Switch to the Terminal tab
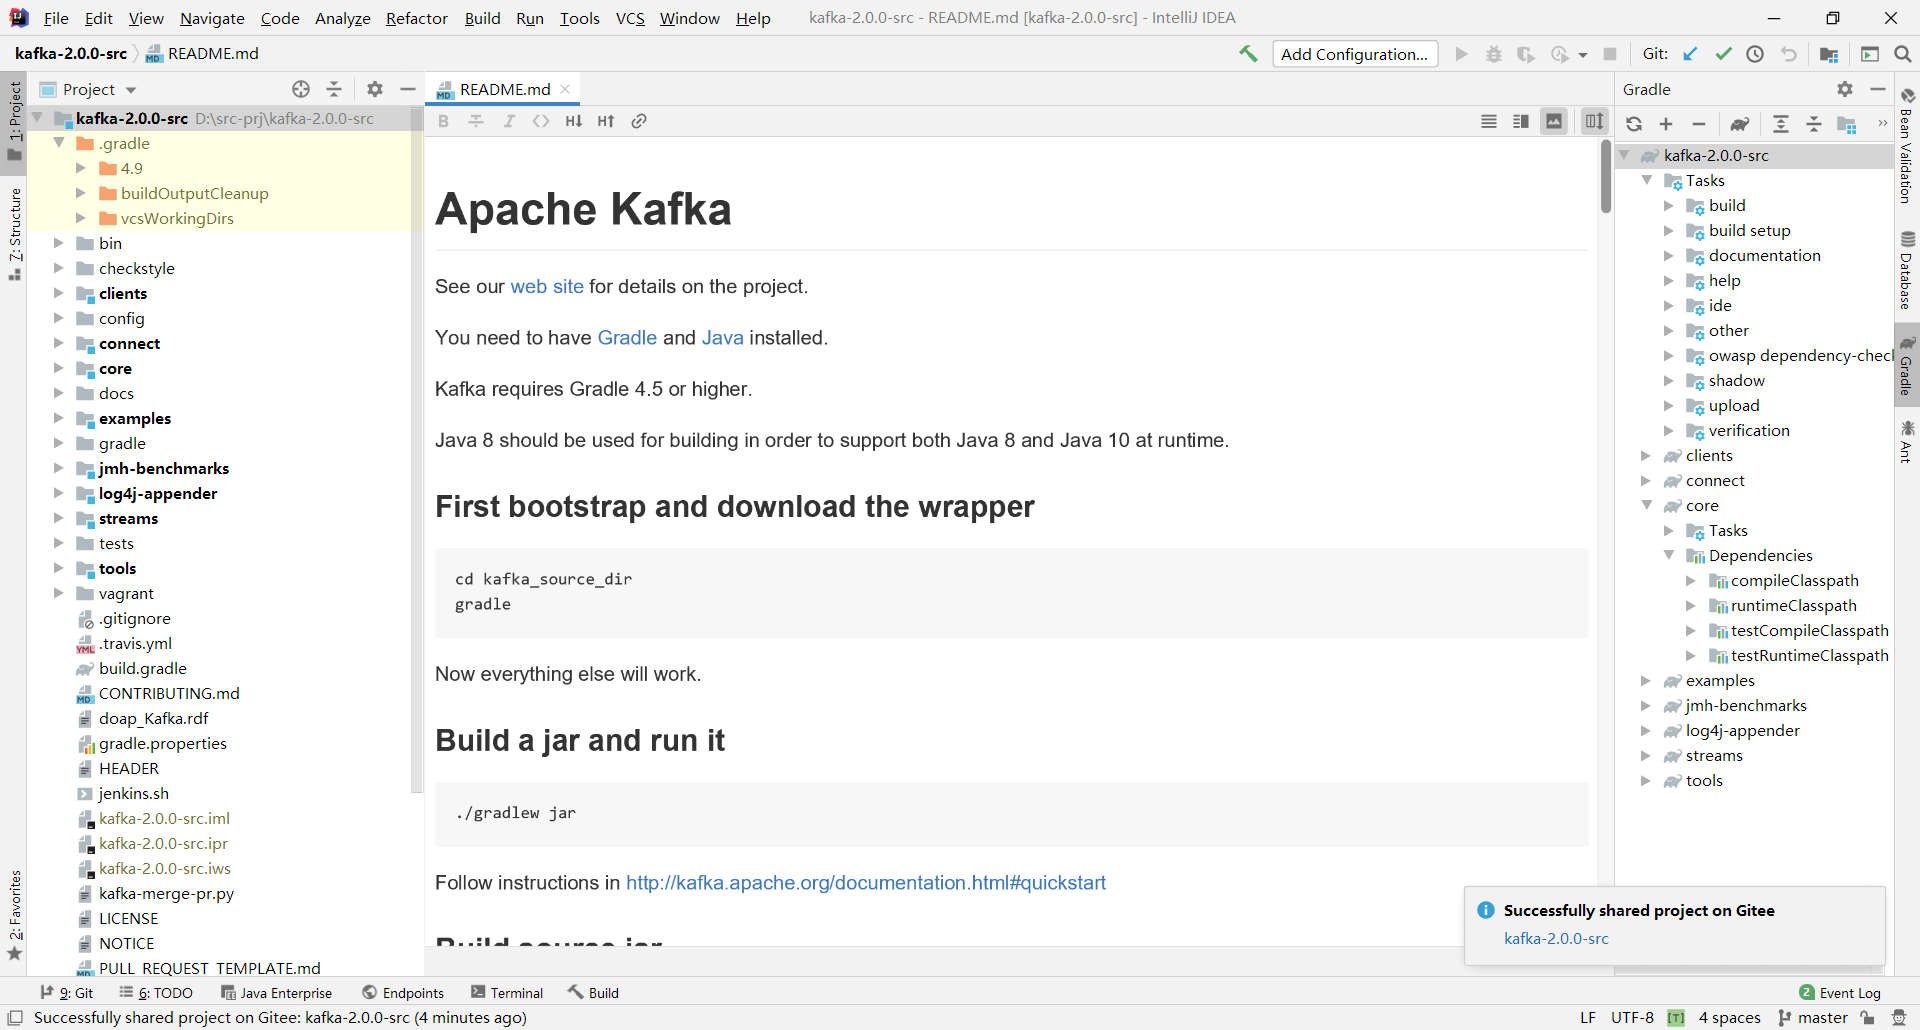This screenshot has height=1030, width=1920. [507, 992]
